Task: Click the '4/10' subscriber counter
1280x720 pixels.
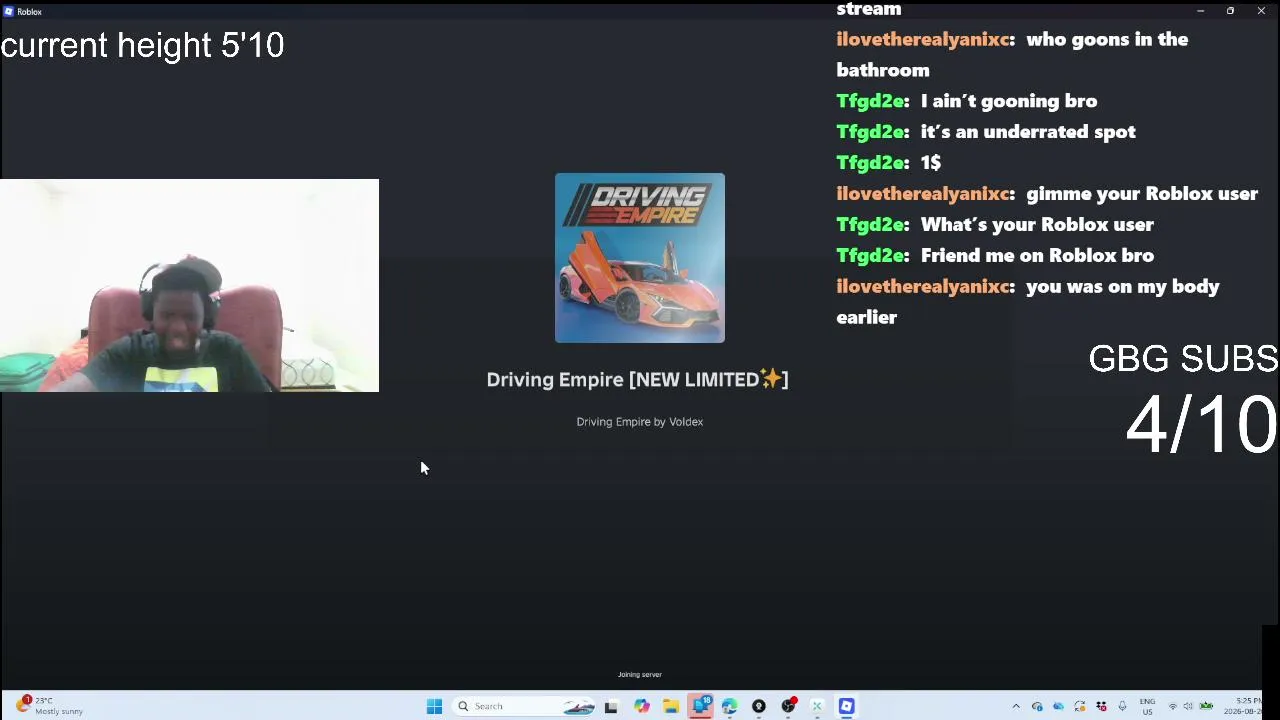Action: [1201, 425]
